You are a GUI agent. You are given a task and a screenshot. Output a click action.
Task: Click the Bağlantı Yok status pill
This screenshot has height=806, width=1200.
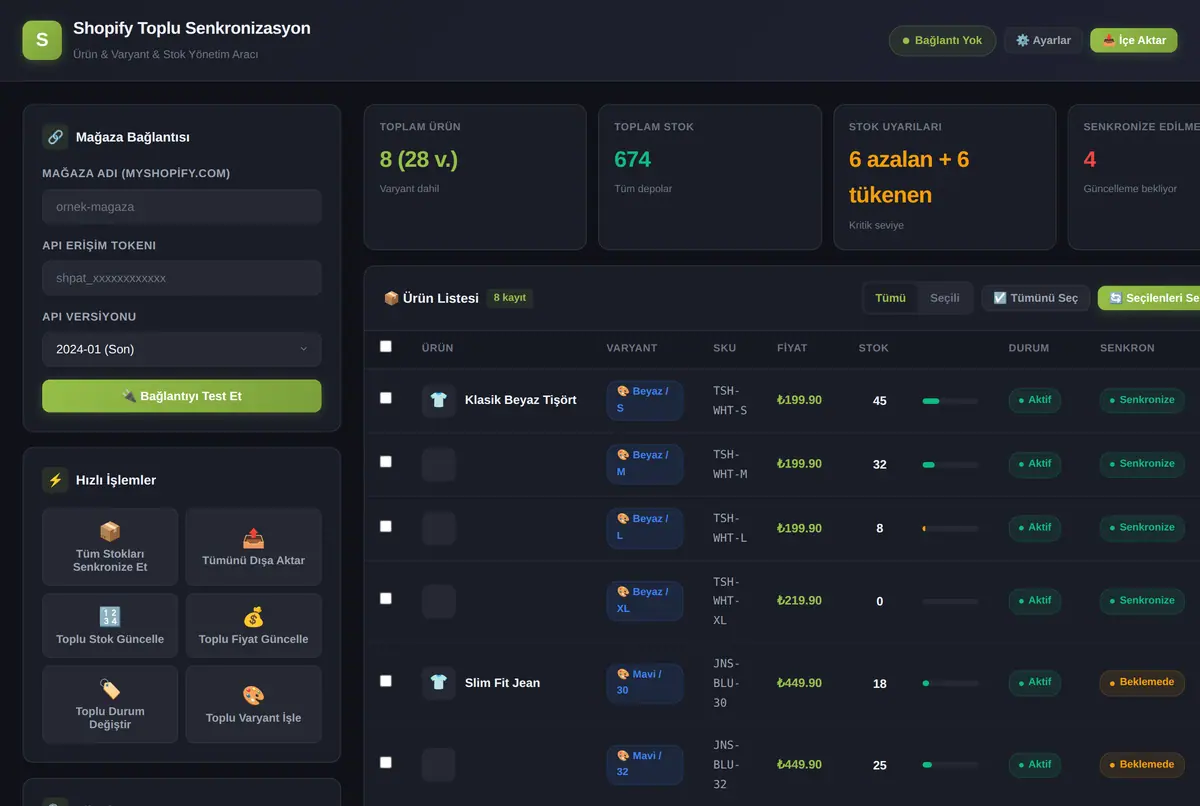(942, 41)
